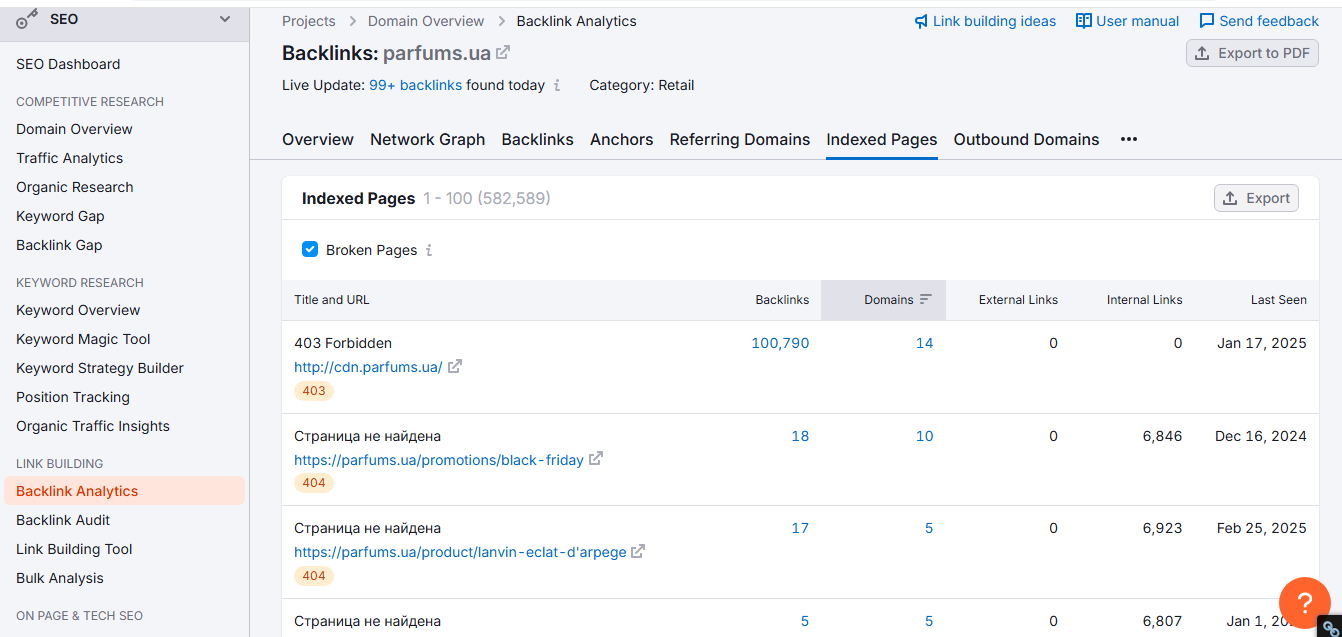Image resolution: width=1342 pixels, height=637 pixels.
Task: Click Export to PDF button
Action: [1252, 53]
